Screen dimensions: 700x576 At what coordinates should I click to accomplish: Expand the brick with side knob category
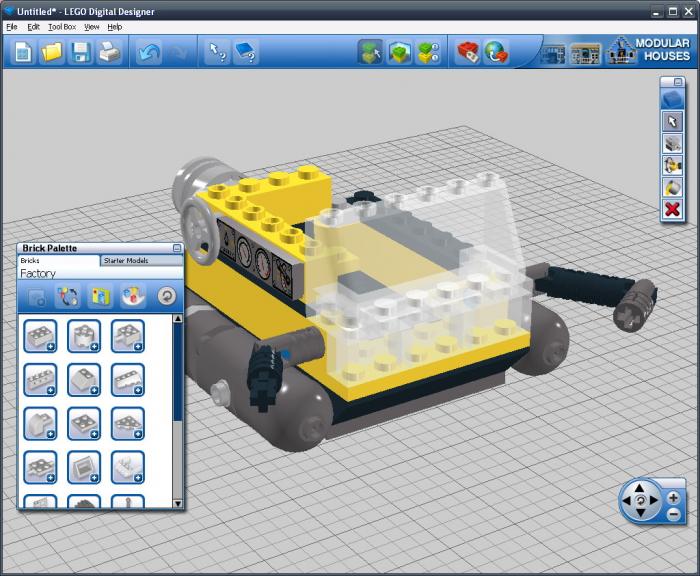tap(128, 336)
